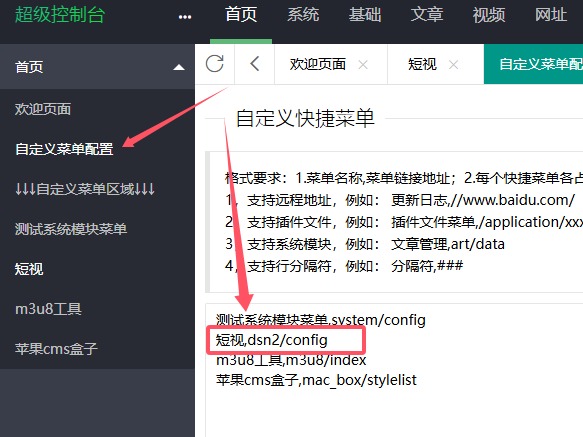The image size is (583, 437).
Task: Click the line 短视,dsn2/config in textarea
Action: (x=271, y=340)
